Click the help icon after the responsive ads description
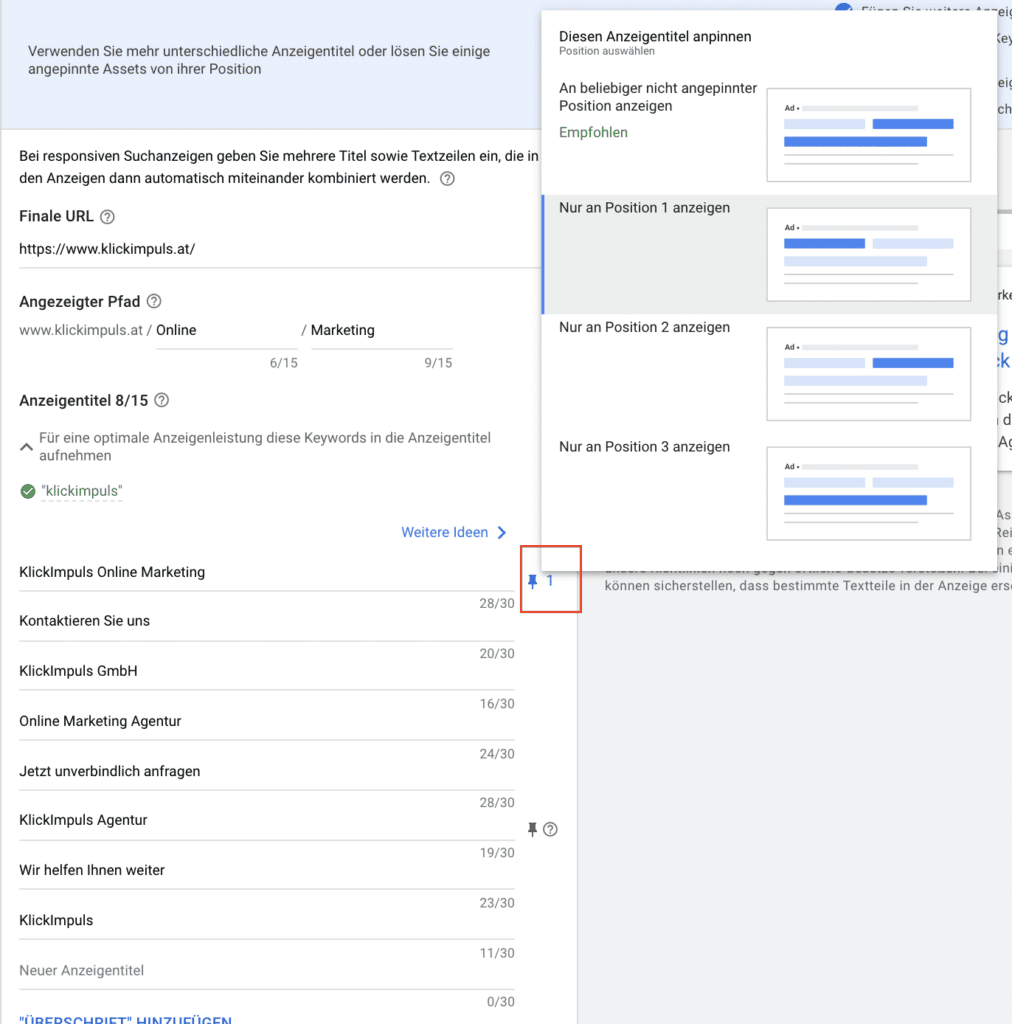1012x1024 pixels. 447,179
